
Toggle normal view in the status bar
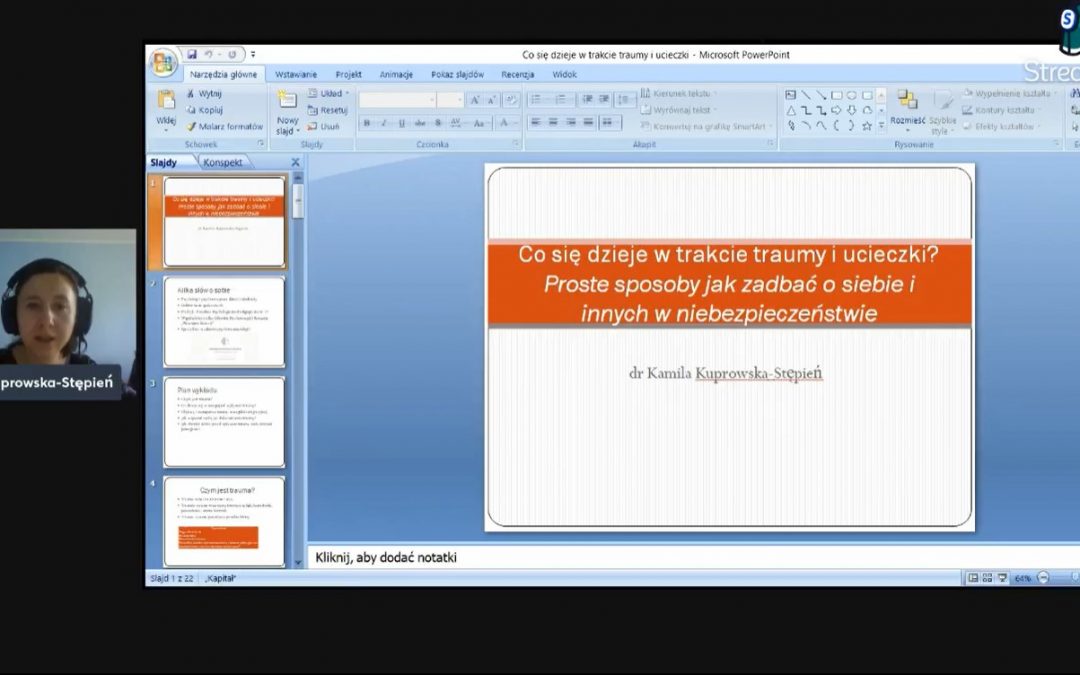[972, 578]
